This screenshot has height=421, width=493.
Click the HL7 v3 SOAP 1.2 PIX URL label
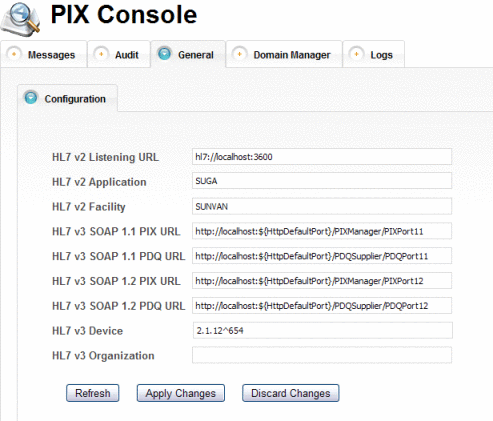tap(116, 281)
